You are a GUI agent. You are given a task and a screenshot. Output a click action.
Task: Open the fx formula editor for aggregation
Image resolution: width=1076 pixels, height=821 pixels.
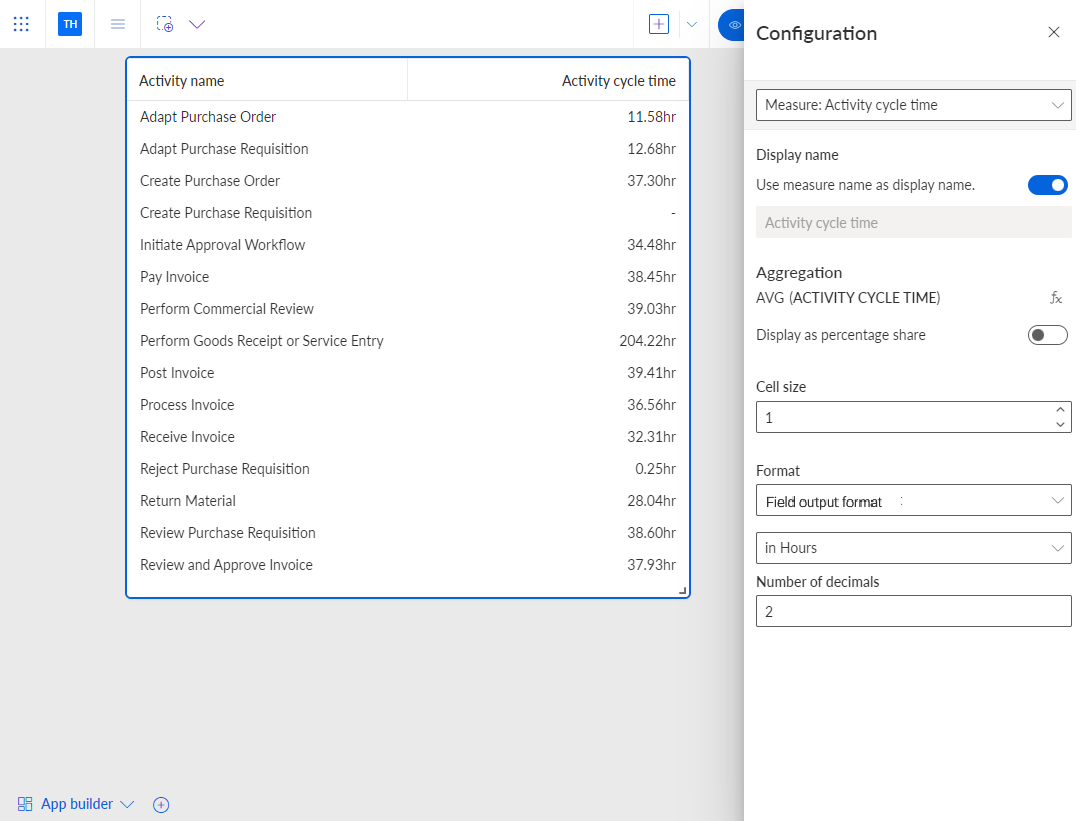point(1055,298)
